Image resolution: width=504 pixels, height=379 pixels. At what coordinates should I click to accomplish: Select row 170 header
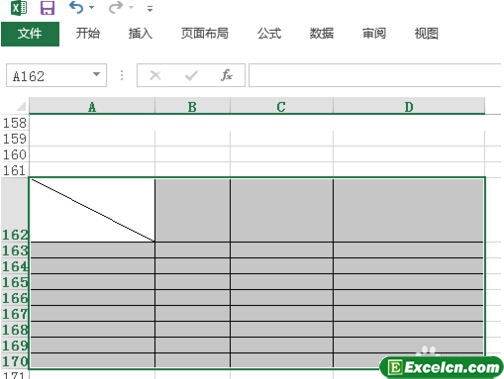tap(15, 361)
